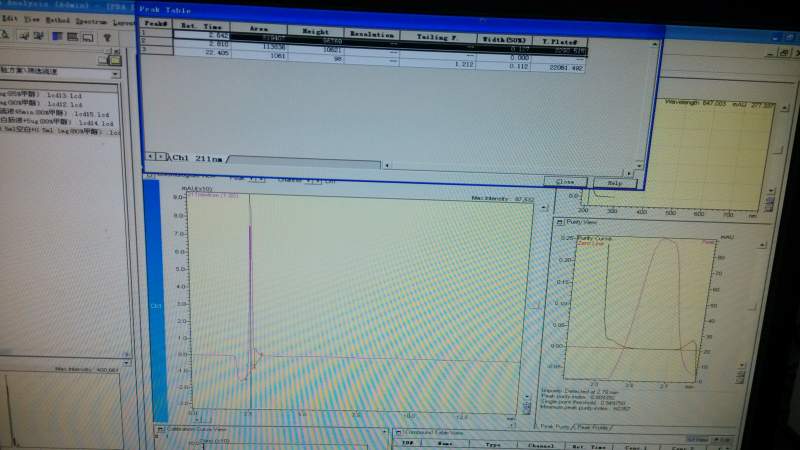800x450 pixels.
Task: Click Peak Table vertical scrollbar up arrow
Action: coord(655,45)
